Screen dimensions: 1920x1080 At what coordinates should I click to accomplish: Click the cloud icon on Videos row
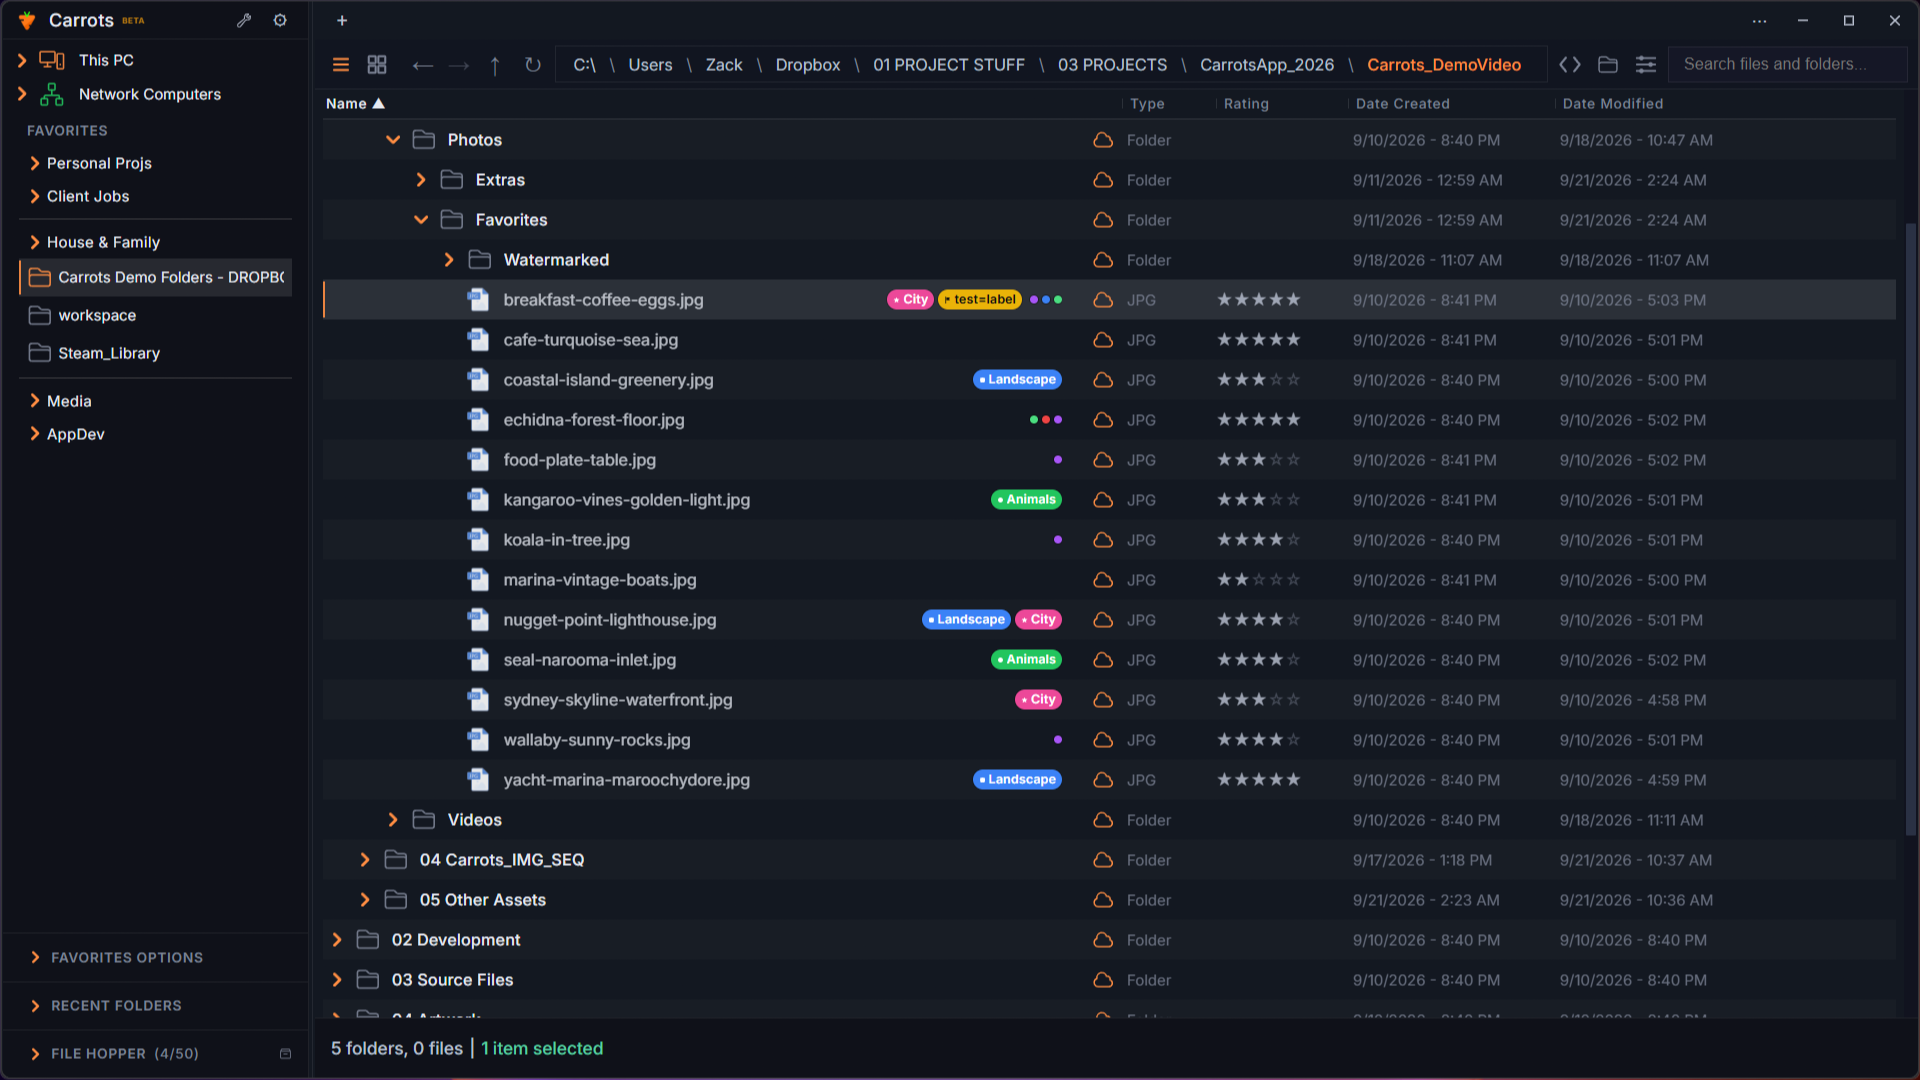[x=1103, y=820]
